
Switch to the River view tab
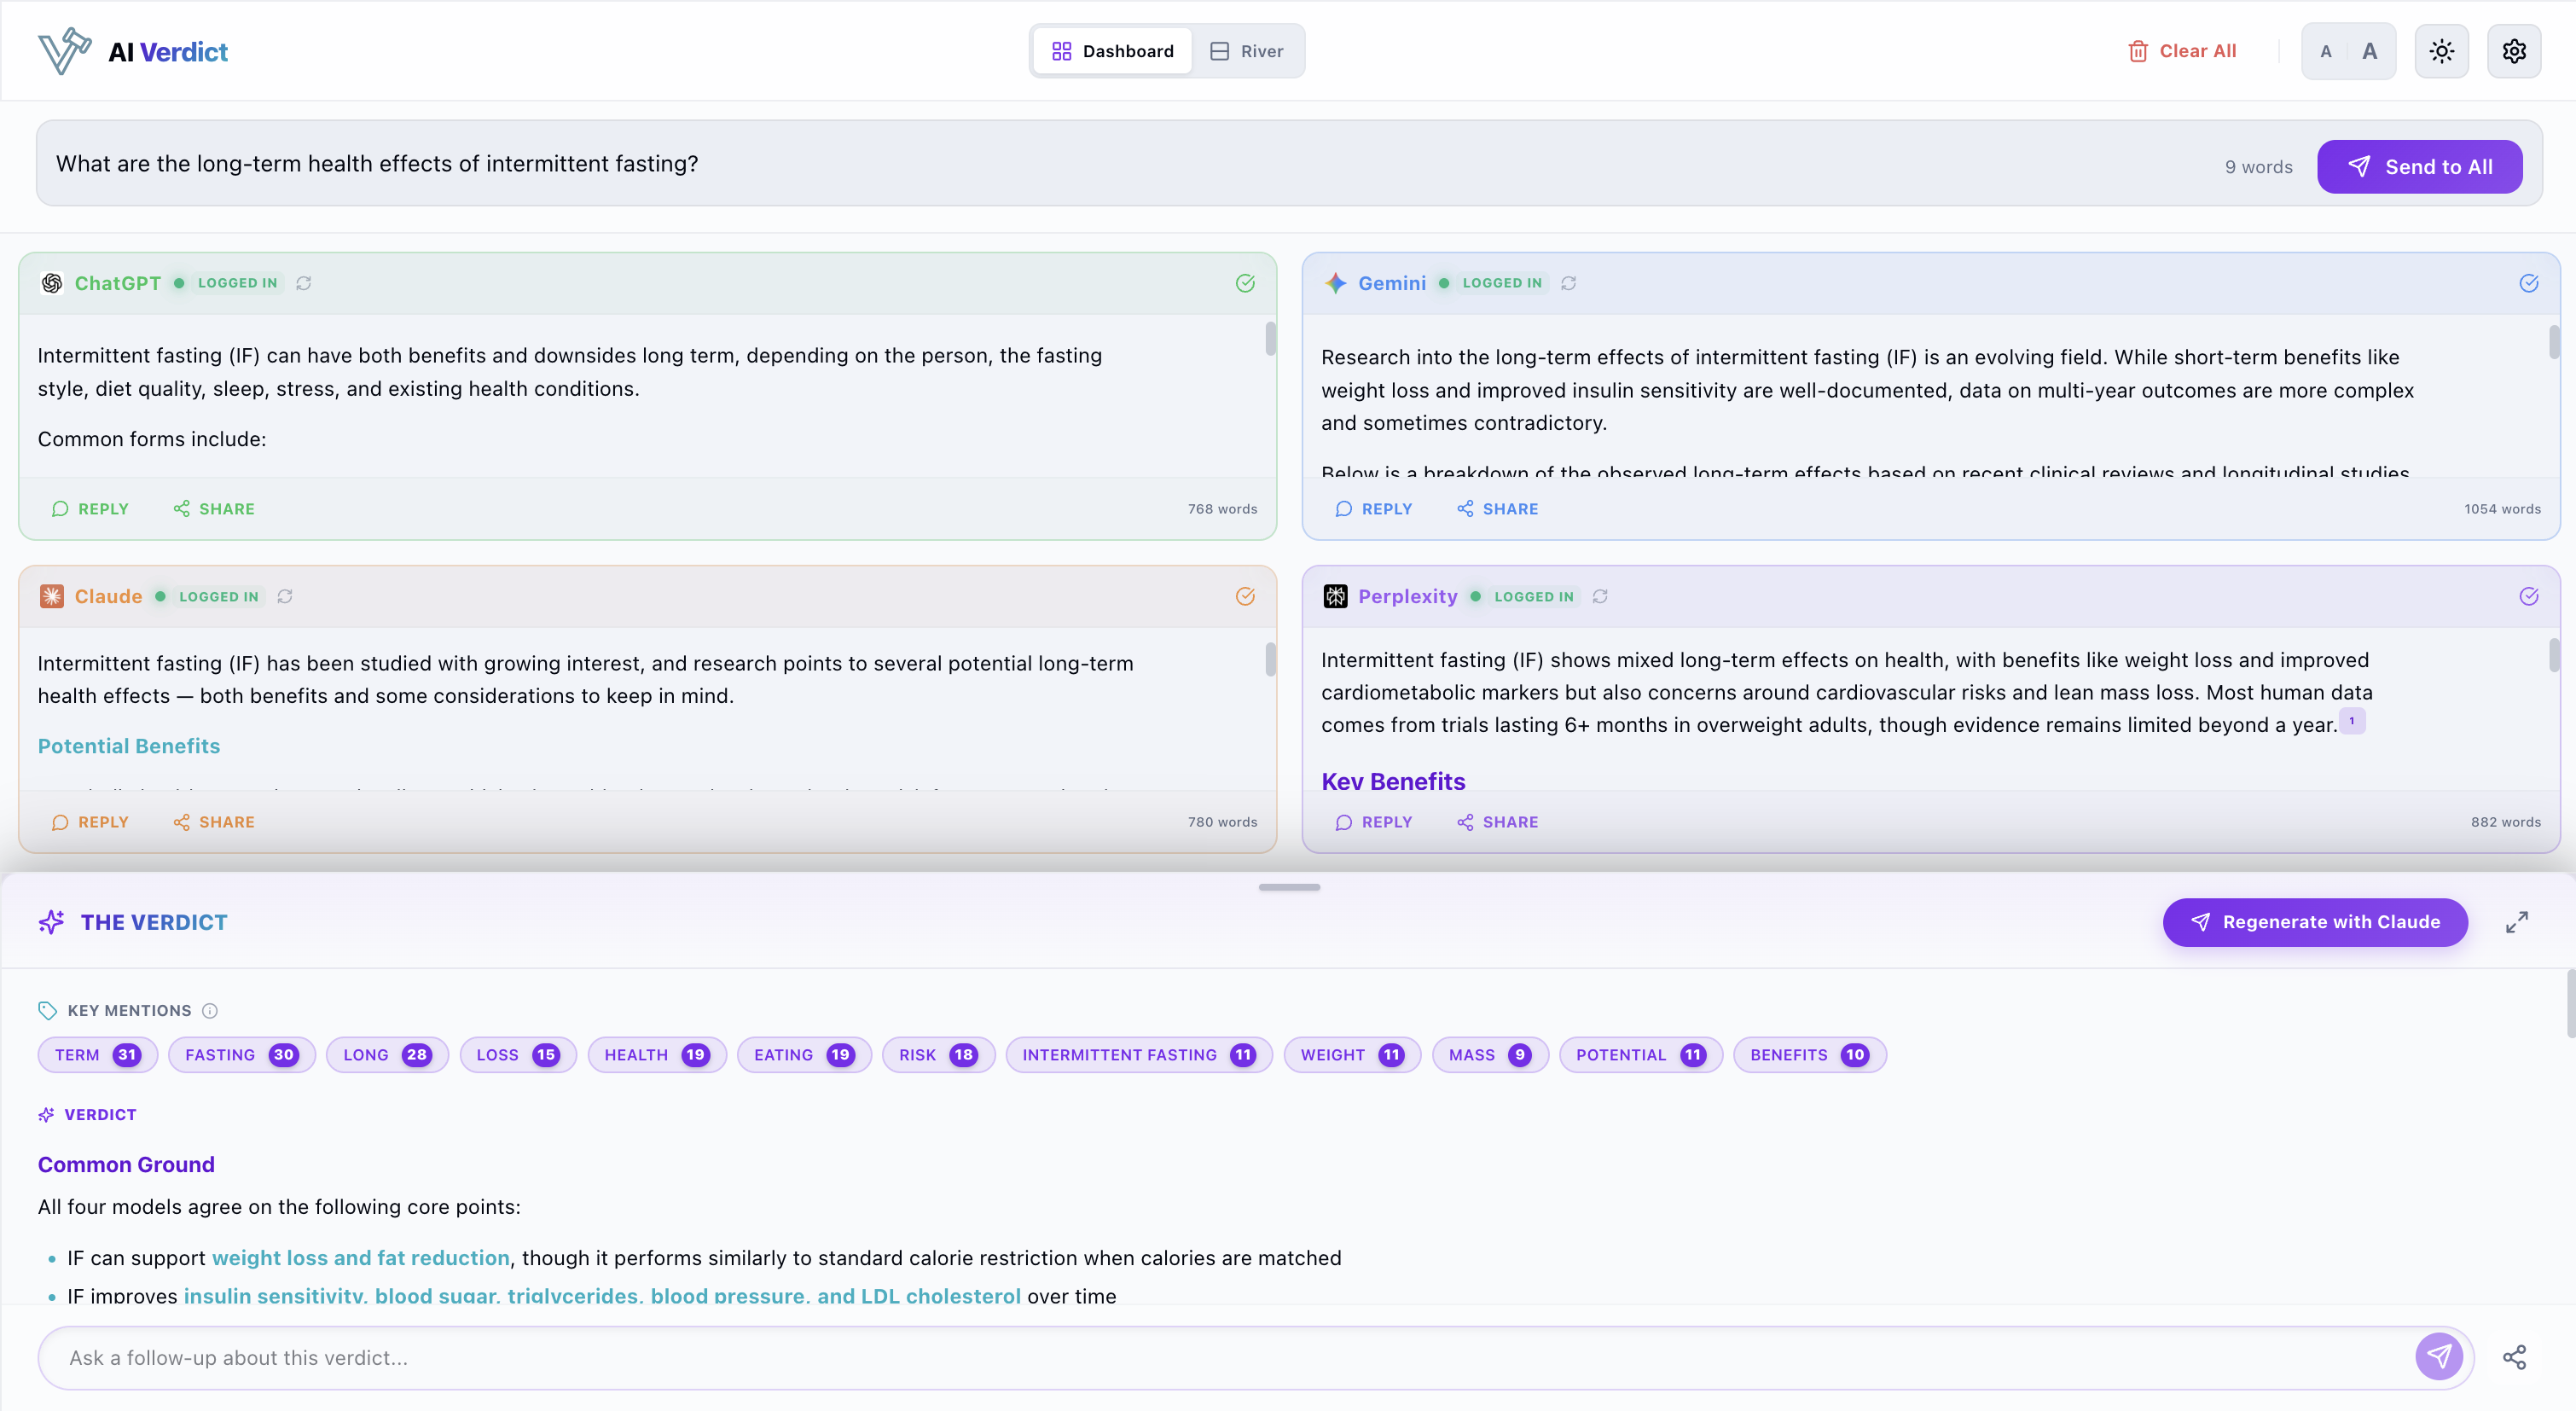click(x=1247, y=51)
